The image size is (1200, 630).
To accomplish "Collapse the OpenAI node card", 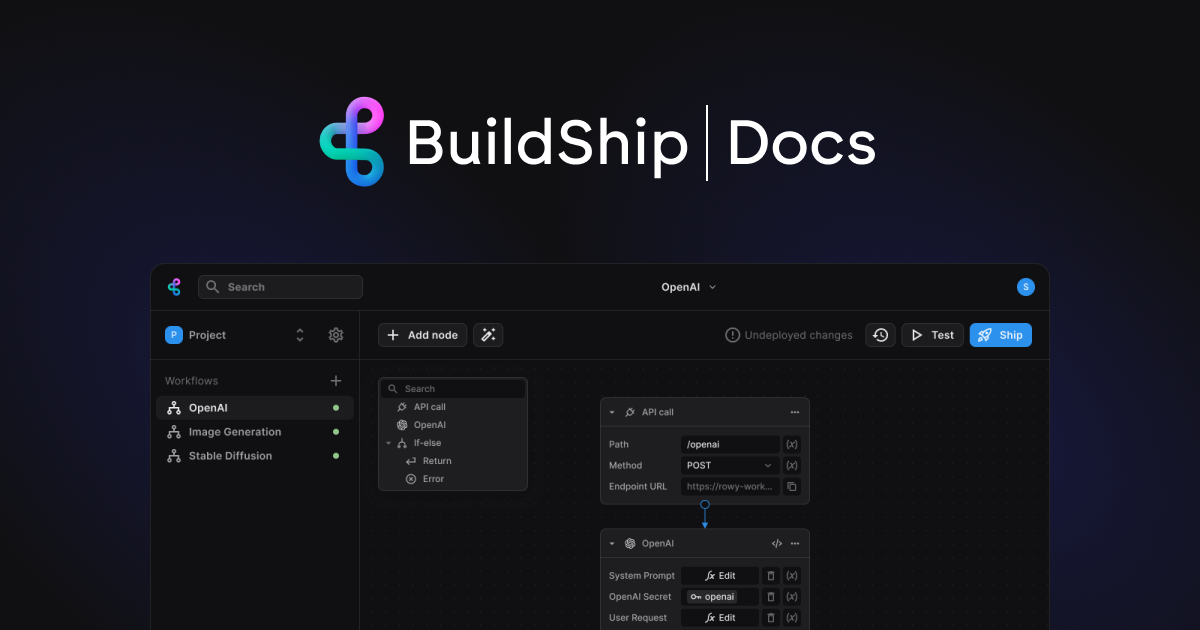I will pos(612,544).
